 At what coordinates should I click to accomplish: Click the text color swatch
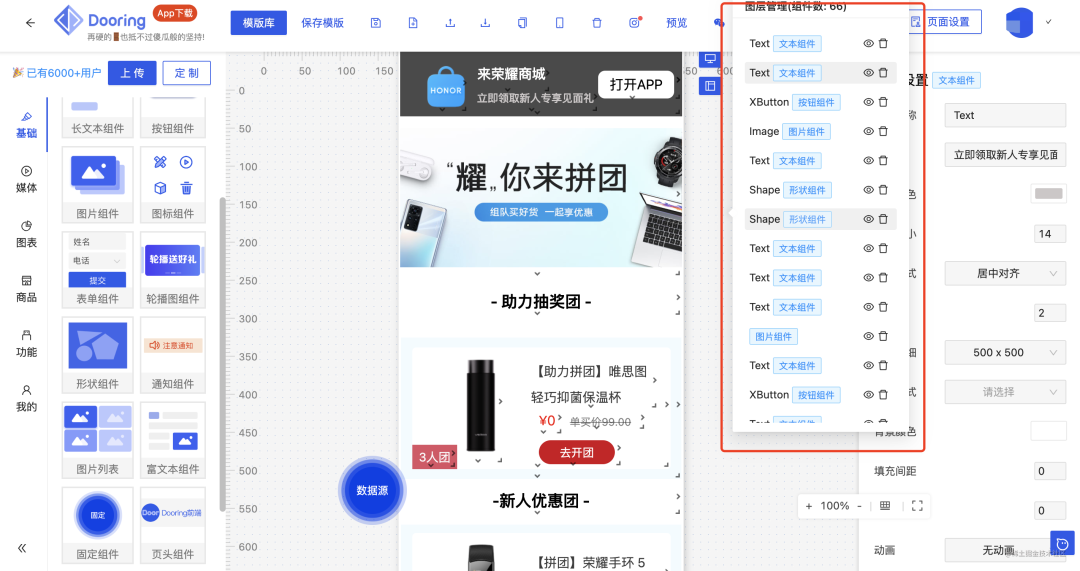pos(1048,194)
